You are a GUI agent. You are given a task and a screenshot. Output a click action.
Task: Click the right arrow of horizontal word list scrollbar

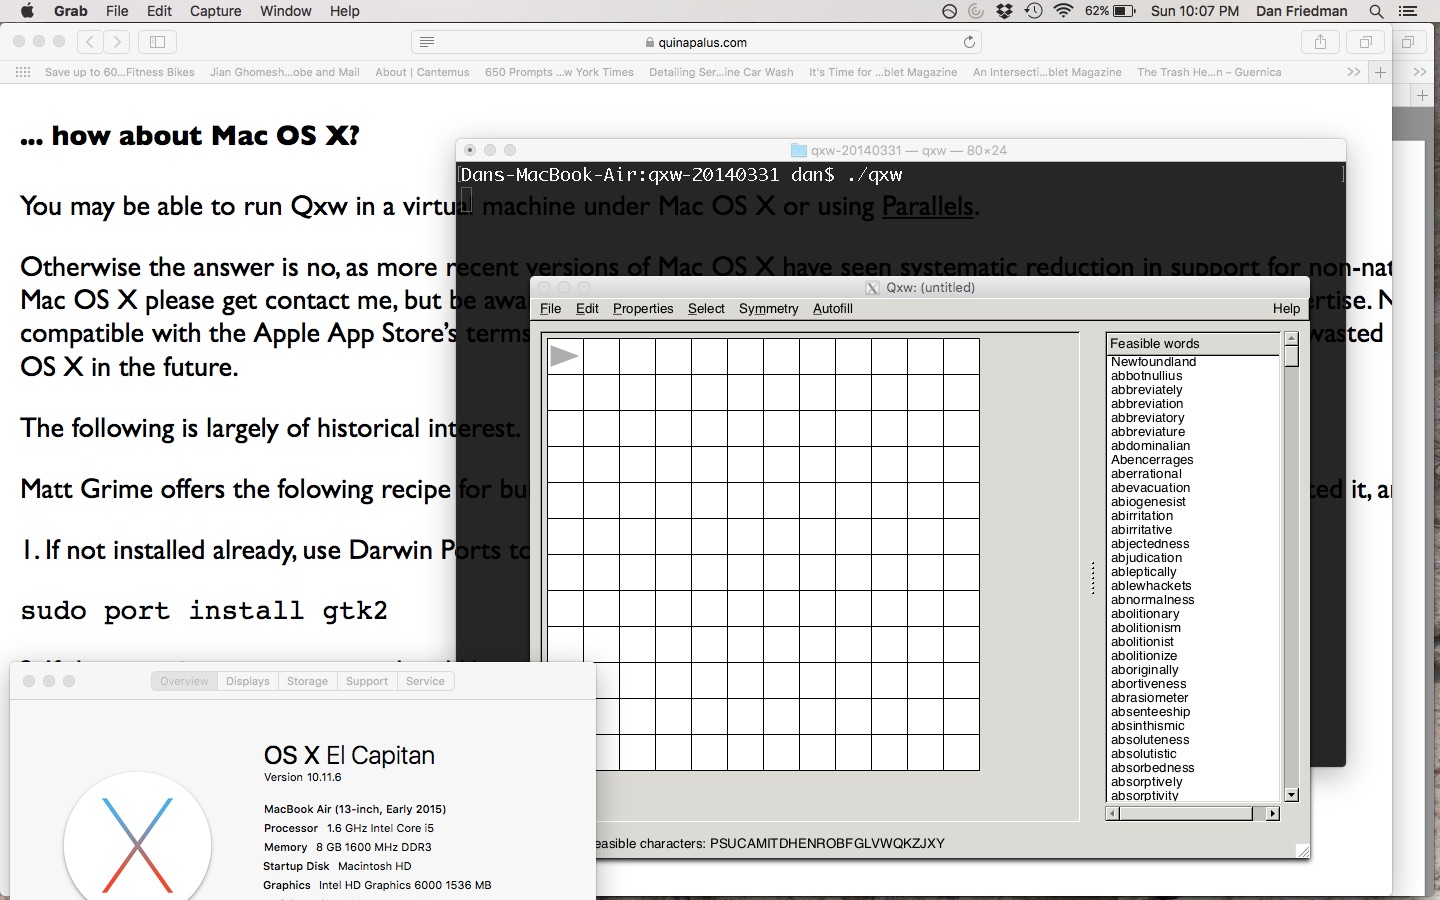point(1272,814)
